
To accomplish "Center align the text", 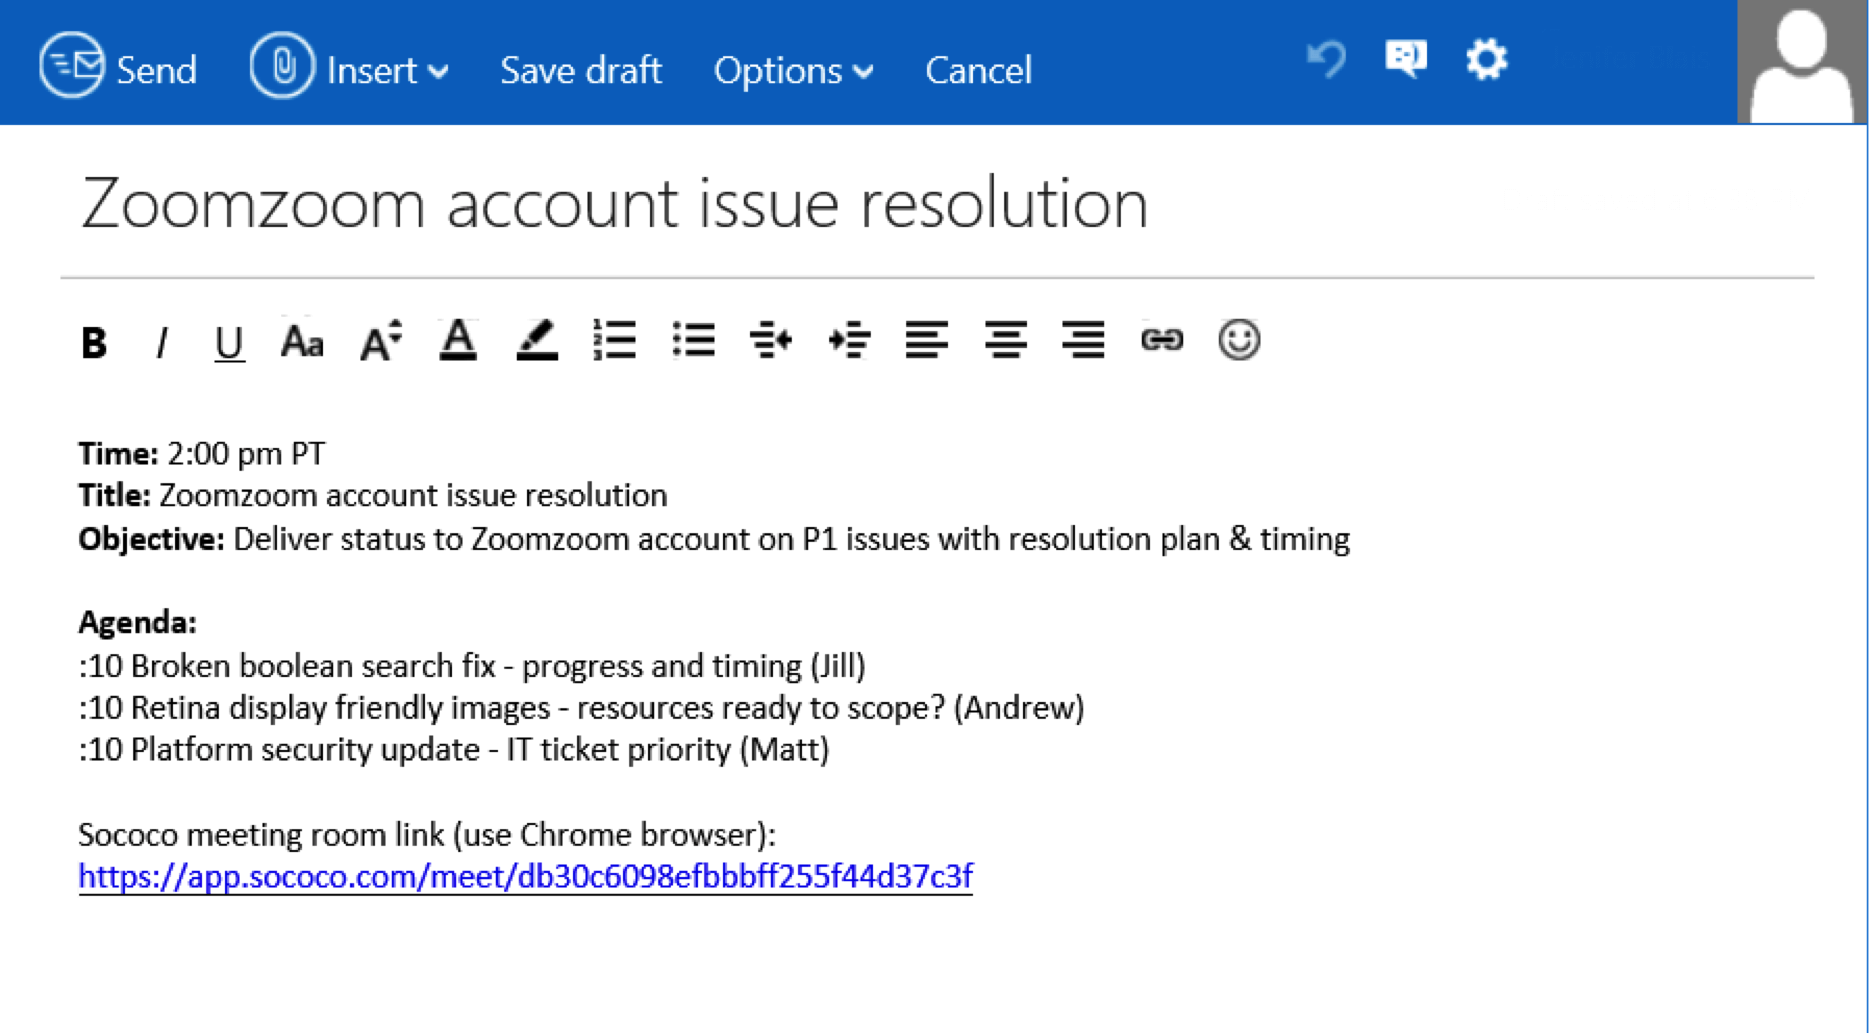I will 1005,340.
